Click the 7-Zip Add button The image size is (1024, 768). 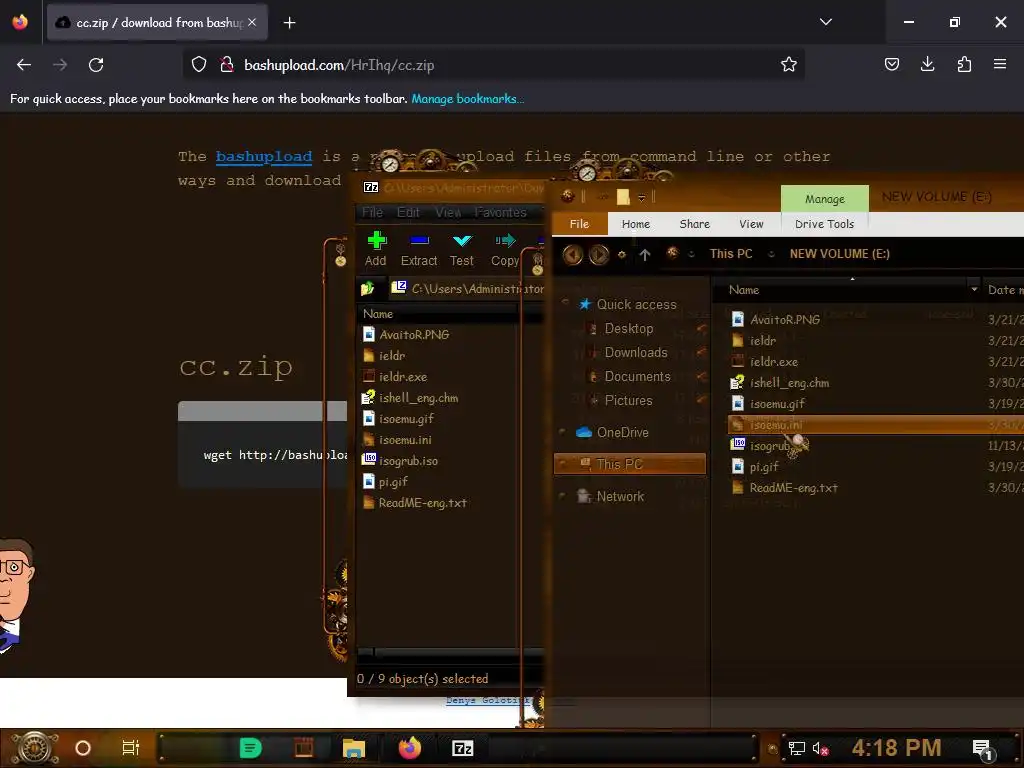click(376, 249)
